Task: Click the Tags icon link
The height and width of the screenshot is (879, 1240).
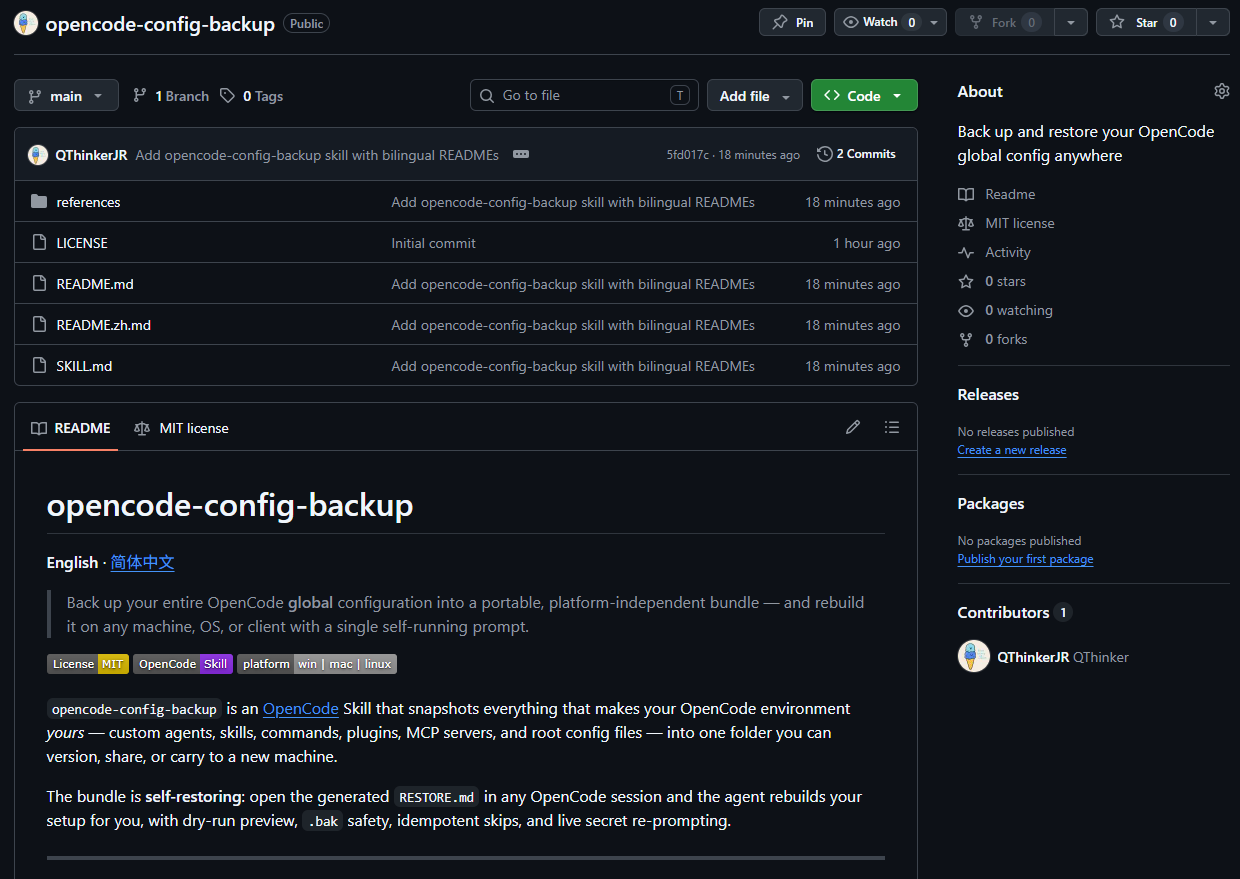Action: pos(251,96)
